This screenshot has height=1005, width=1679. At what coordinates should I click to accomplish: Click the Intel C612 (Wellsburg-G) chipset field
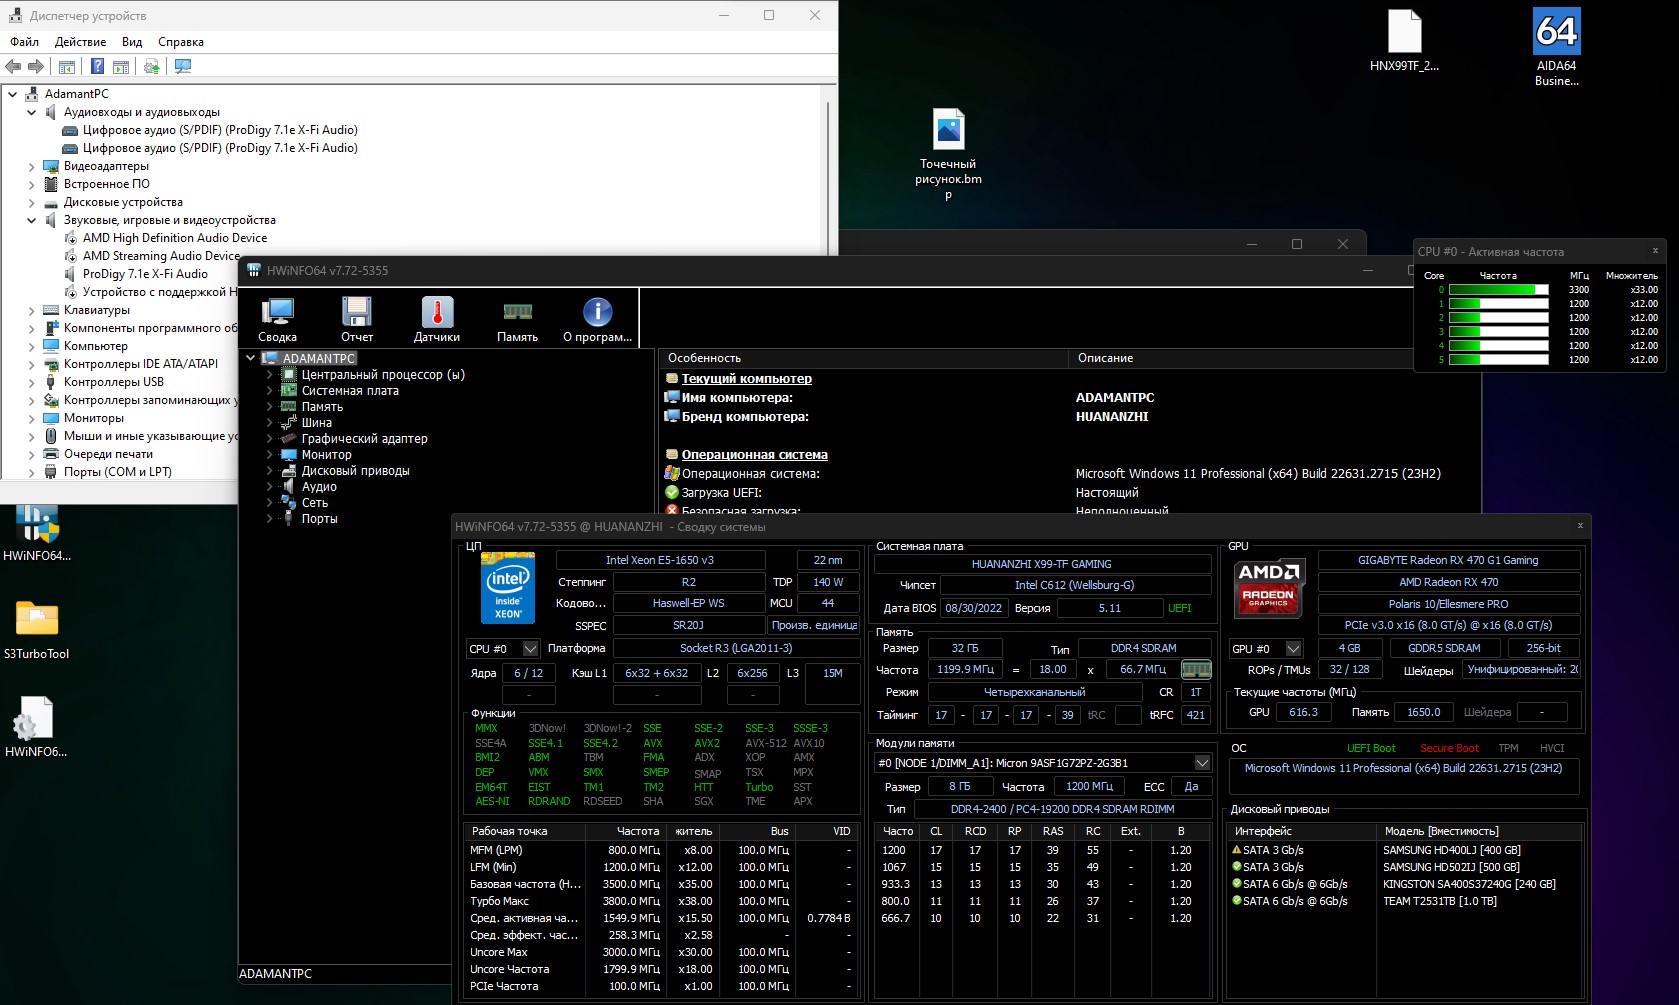point(1074,585)
